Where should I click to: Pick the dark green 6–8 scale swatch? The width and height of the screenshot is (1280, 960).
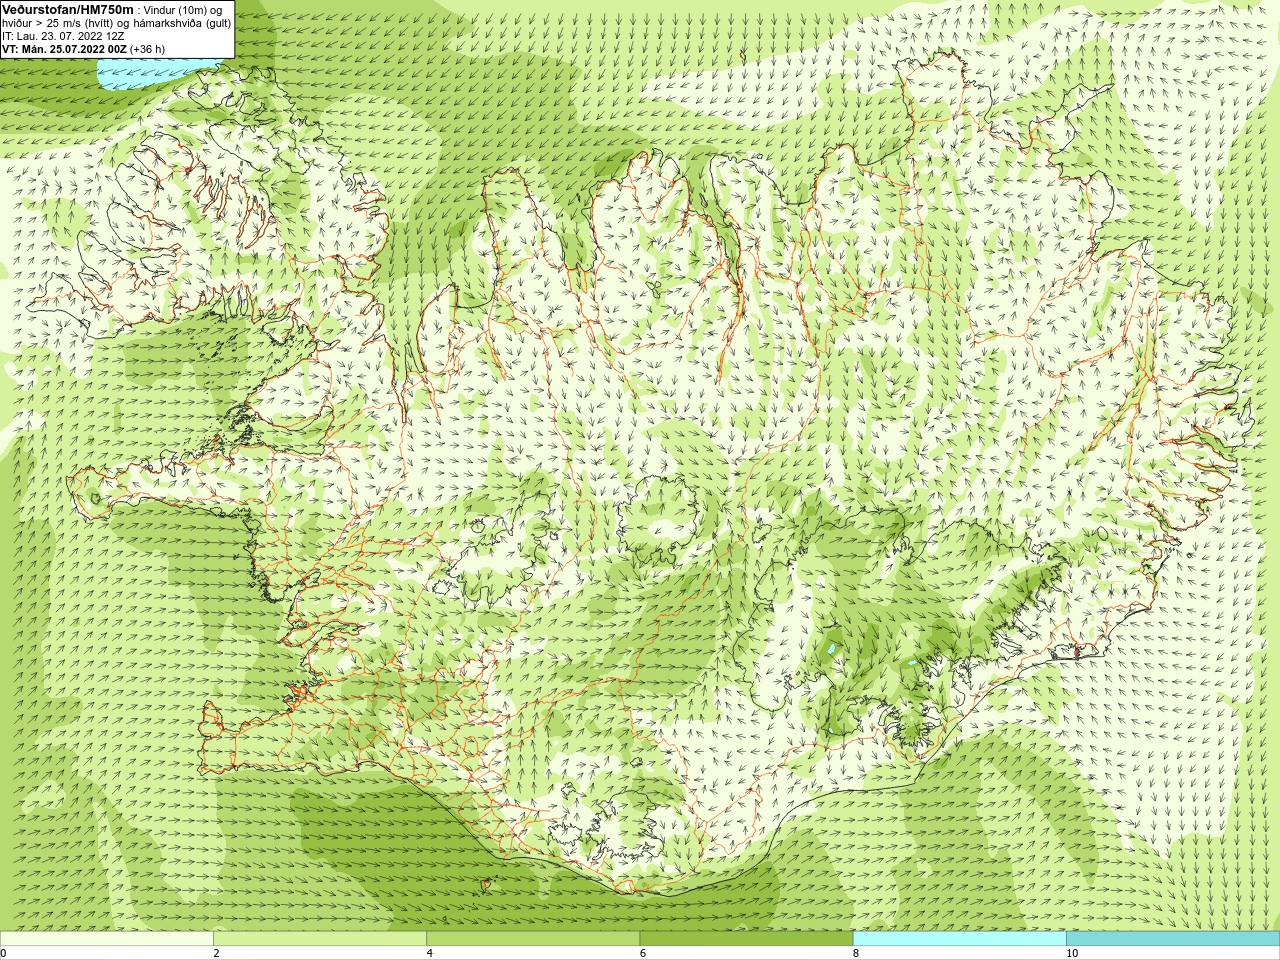[746, 939]
